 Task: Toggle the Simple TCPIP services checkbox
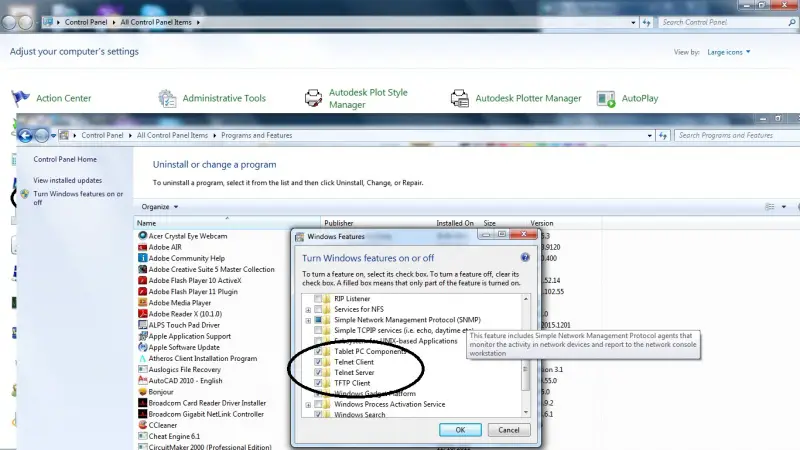tap(318, 330)
